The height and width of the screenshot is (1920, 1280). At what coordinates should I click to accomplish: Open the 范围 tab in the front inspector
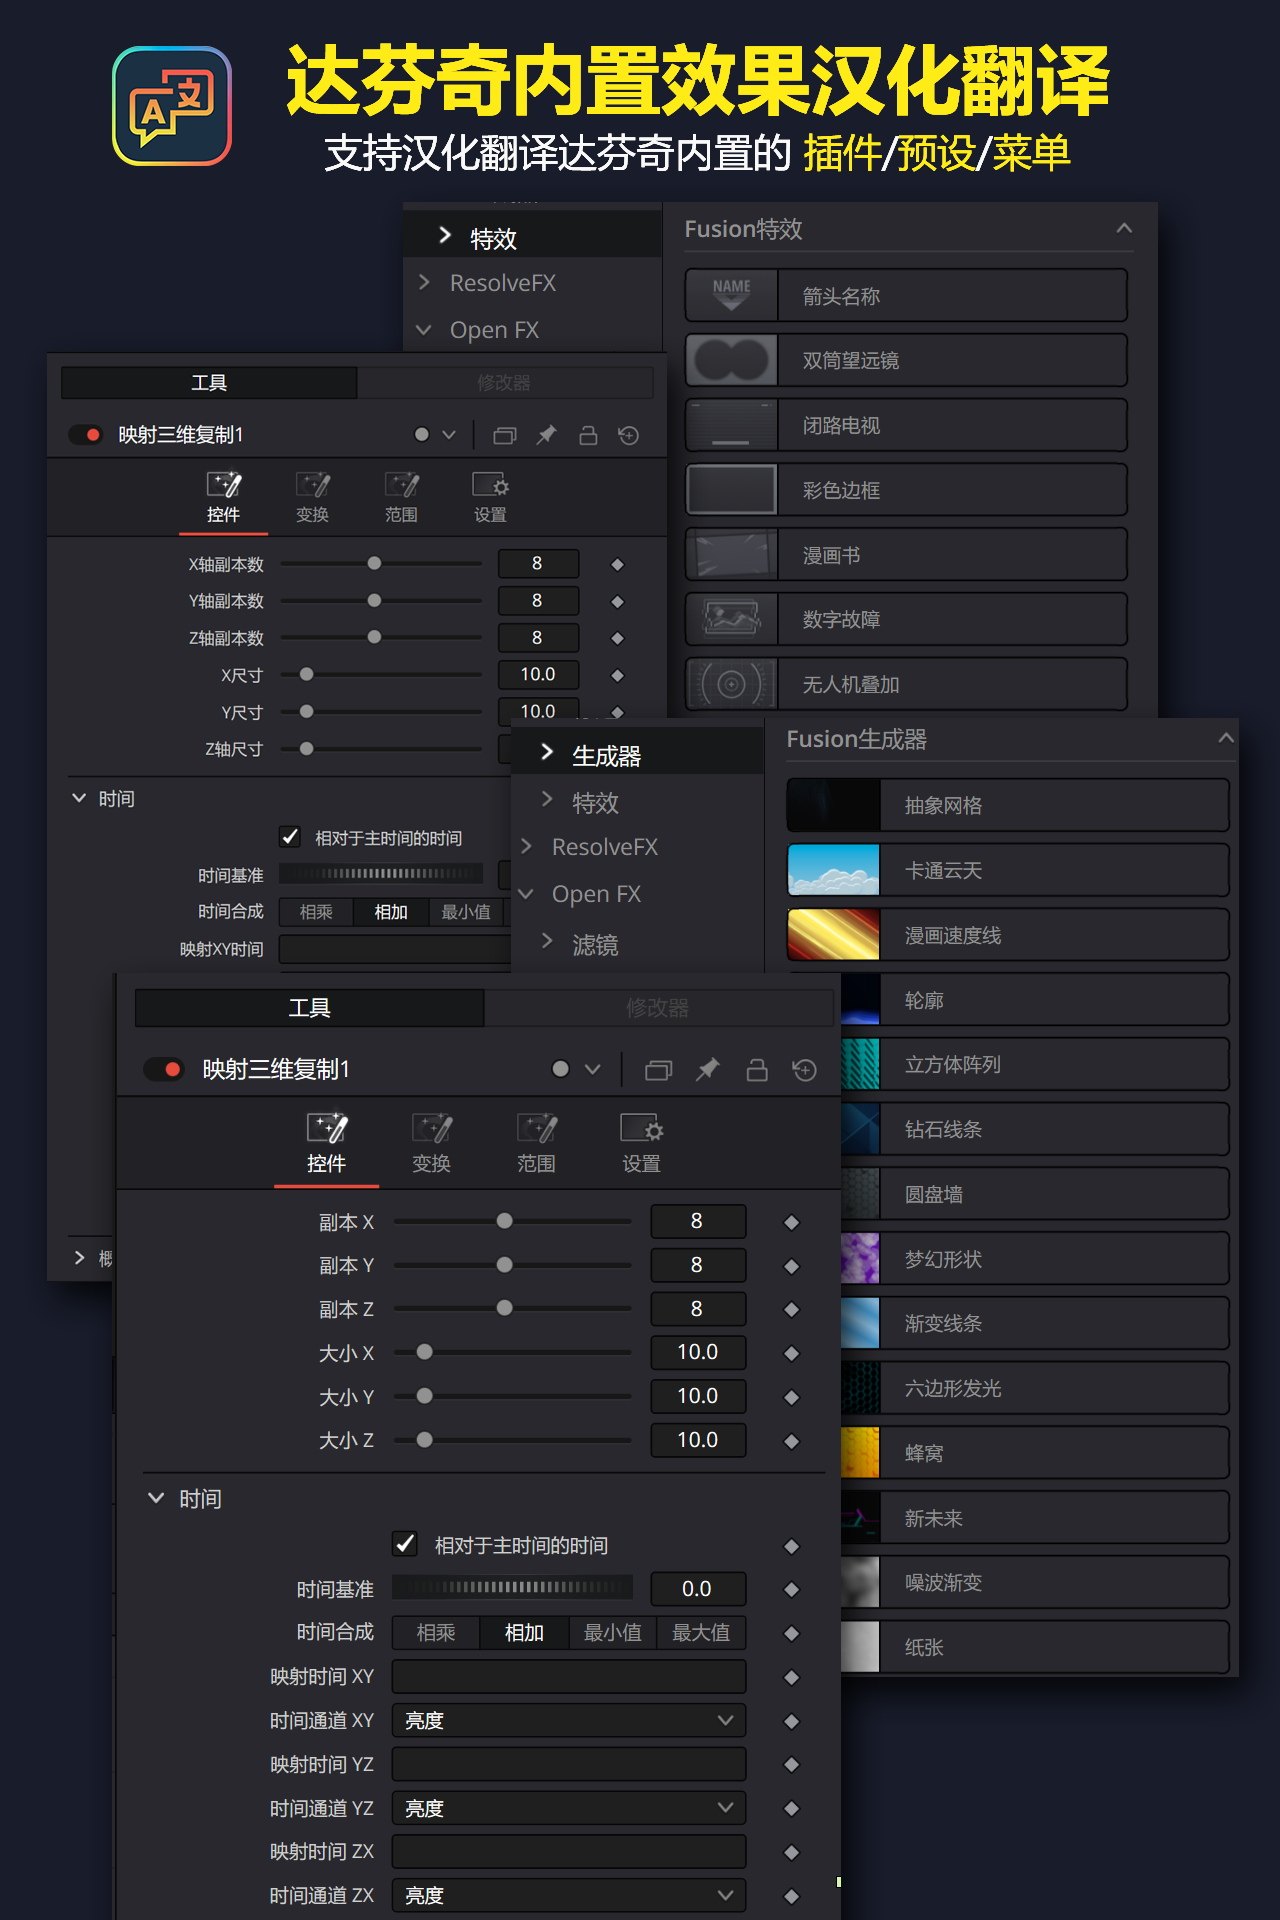click(536, 1144)
